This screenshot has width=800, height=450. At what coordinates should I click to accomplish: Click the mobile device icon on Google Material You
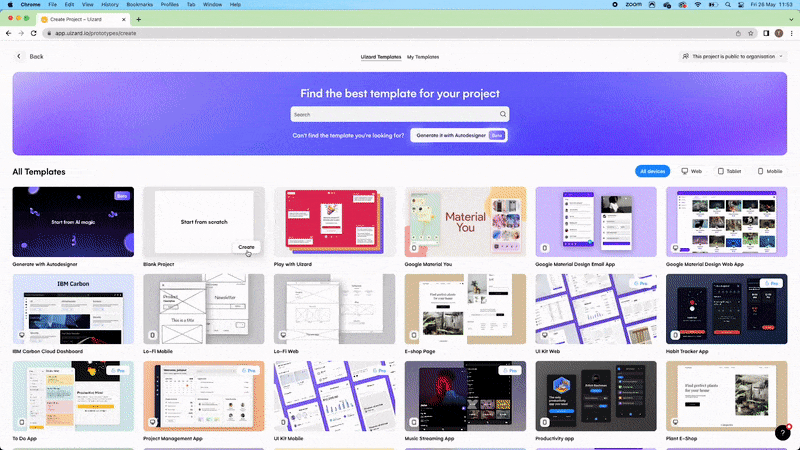414,247
